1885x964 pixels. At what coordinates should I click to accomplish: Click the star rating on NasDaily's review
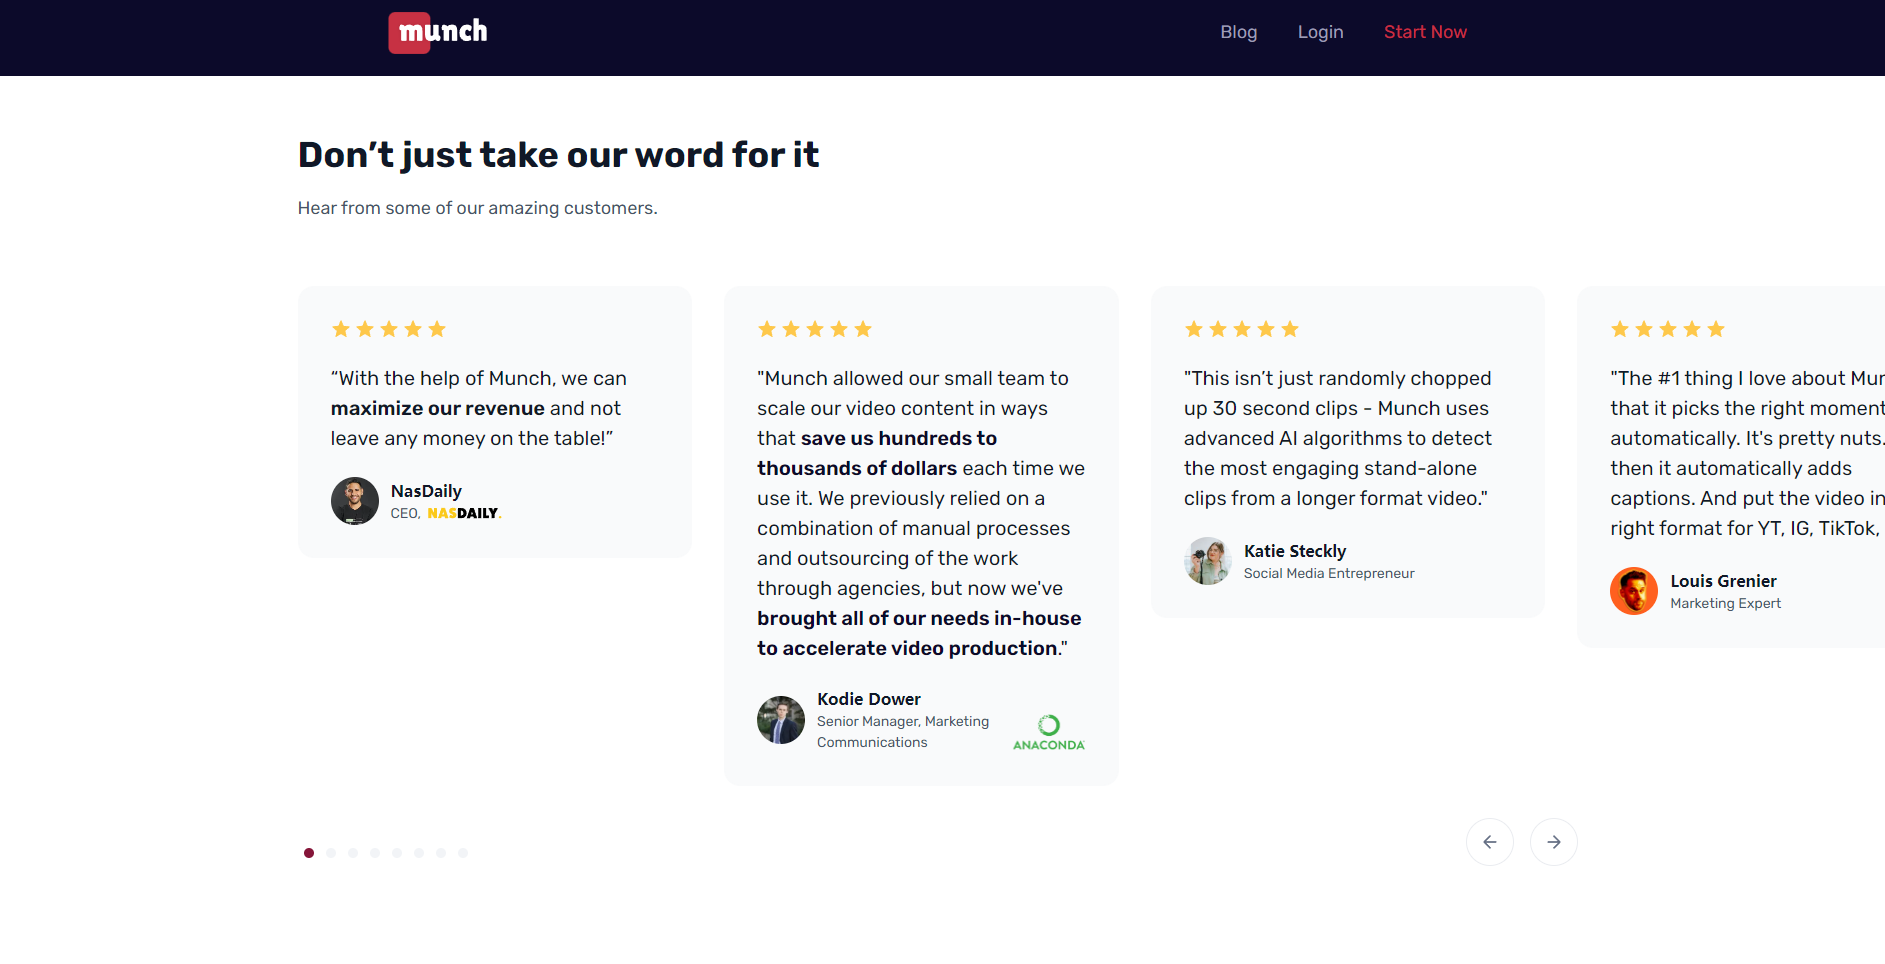[389, 329]
